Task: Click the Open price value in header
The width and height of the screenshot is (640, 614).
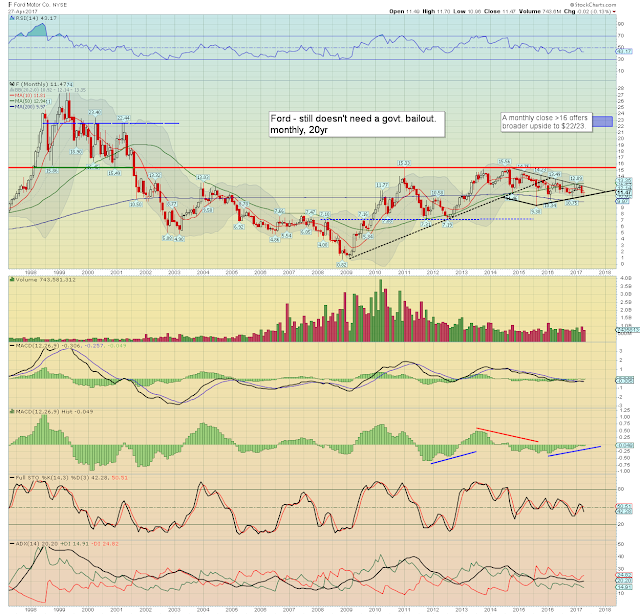Action: click(413, 11)
